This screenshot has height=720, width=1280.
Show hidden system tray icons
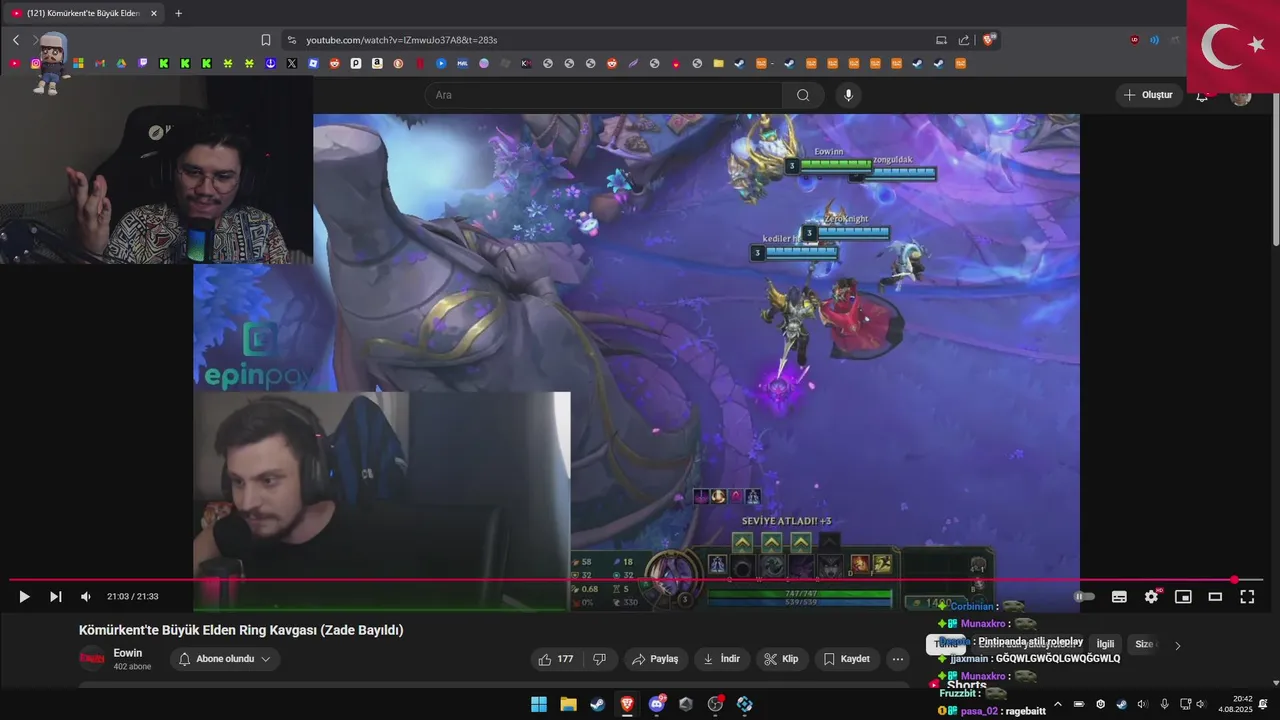pos(1058,704)
